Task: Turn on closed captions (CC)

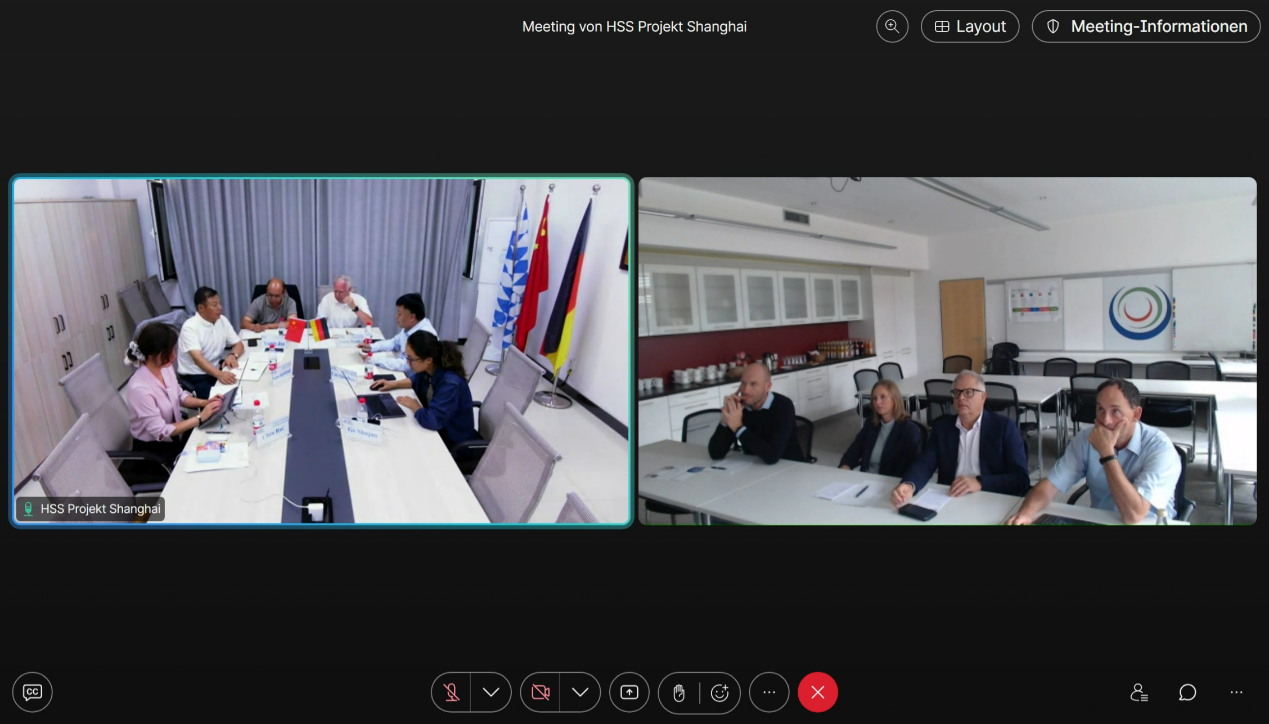Action: [x=32, y=692]
